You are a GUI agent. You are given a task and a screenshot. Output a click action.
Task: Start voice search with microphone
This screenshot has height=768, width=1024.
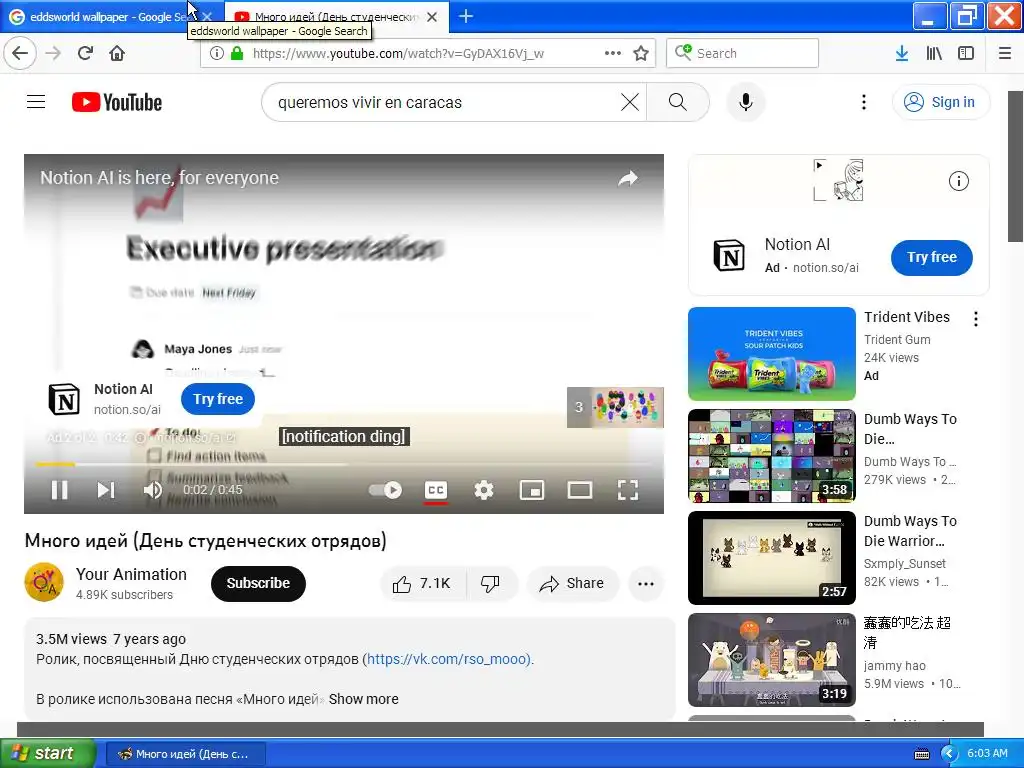[x=745, y=103]
